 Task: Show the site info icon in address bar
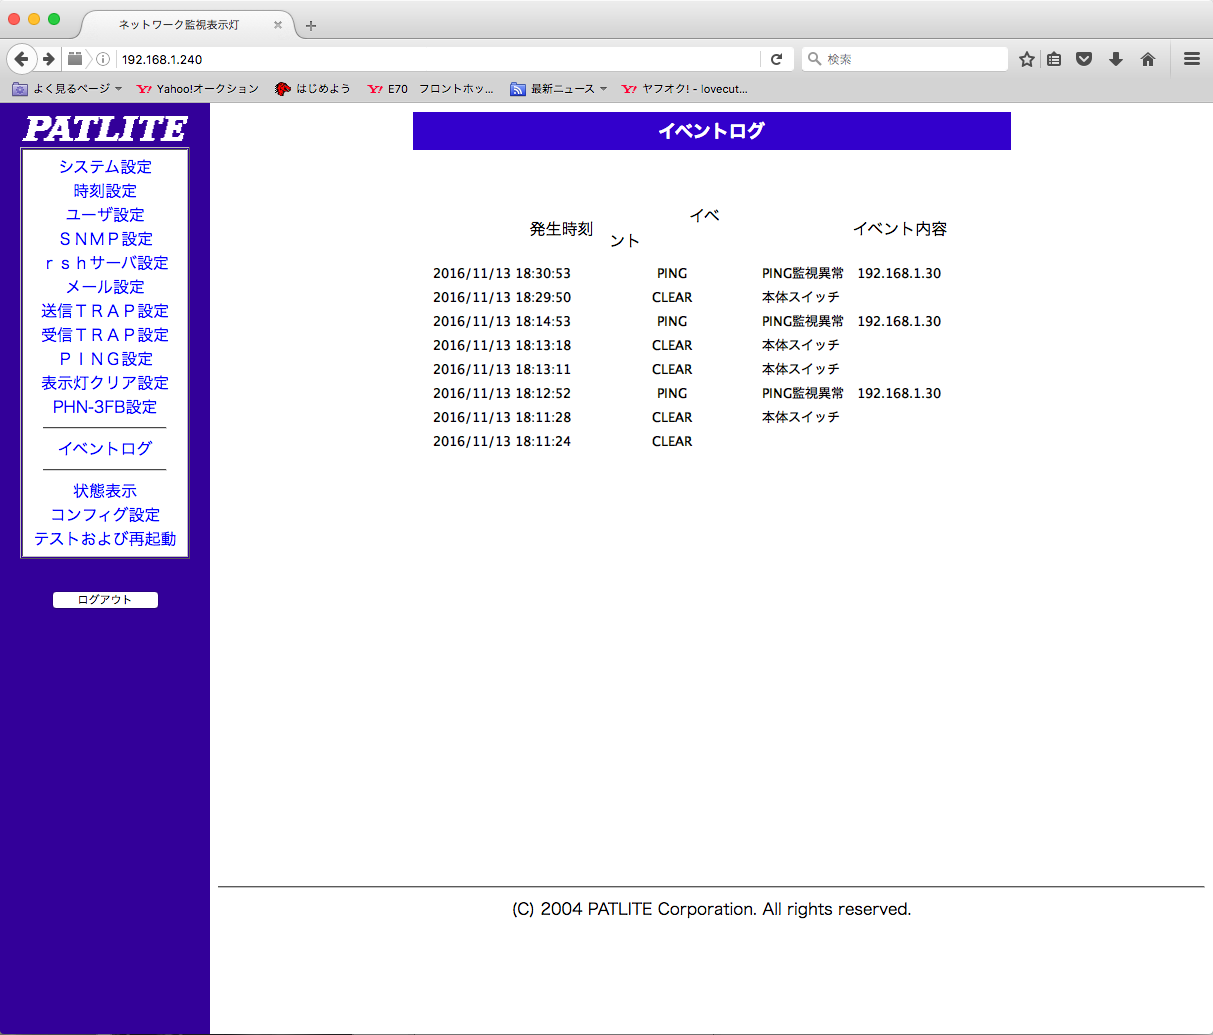tap(103, 59)
